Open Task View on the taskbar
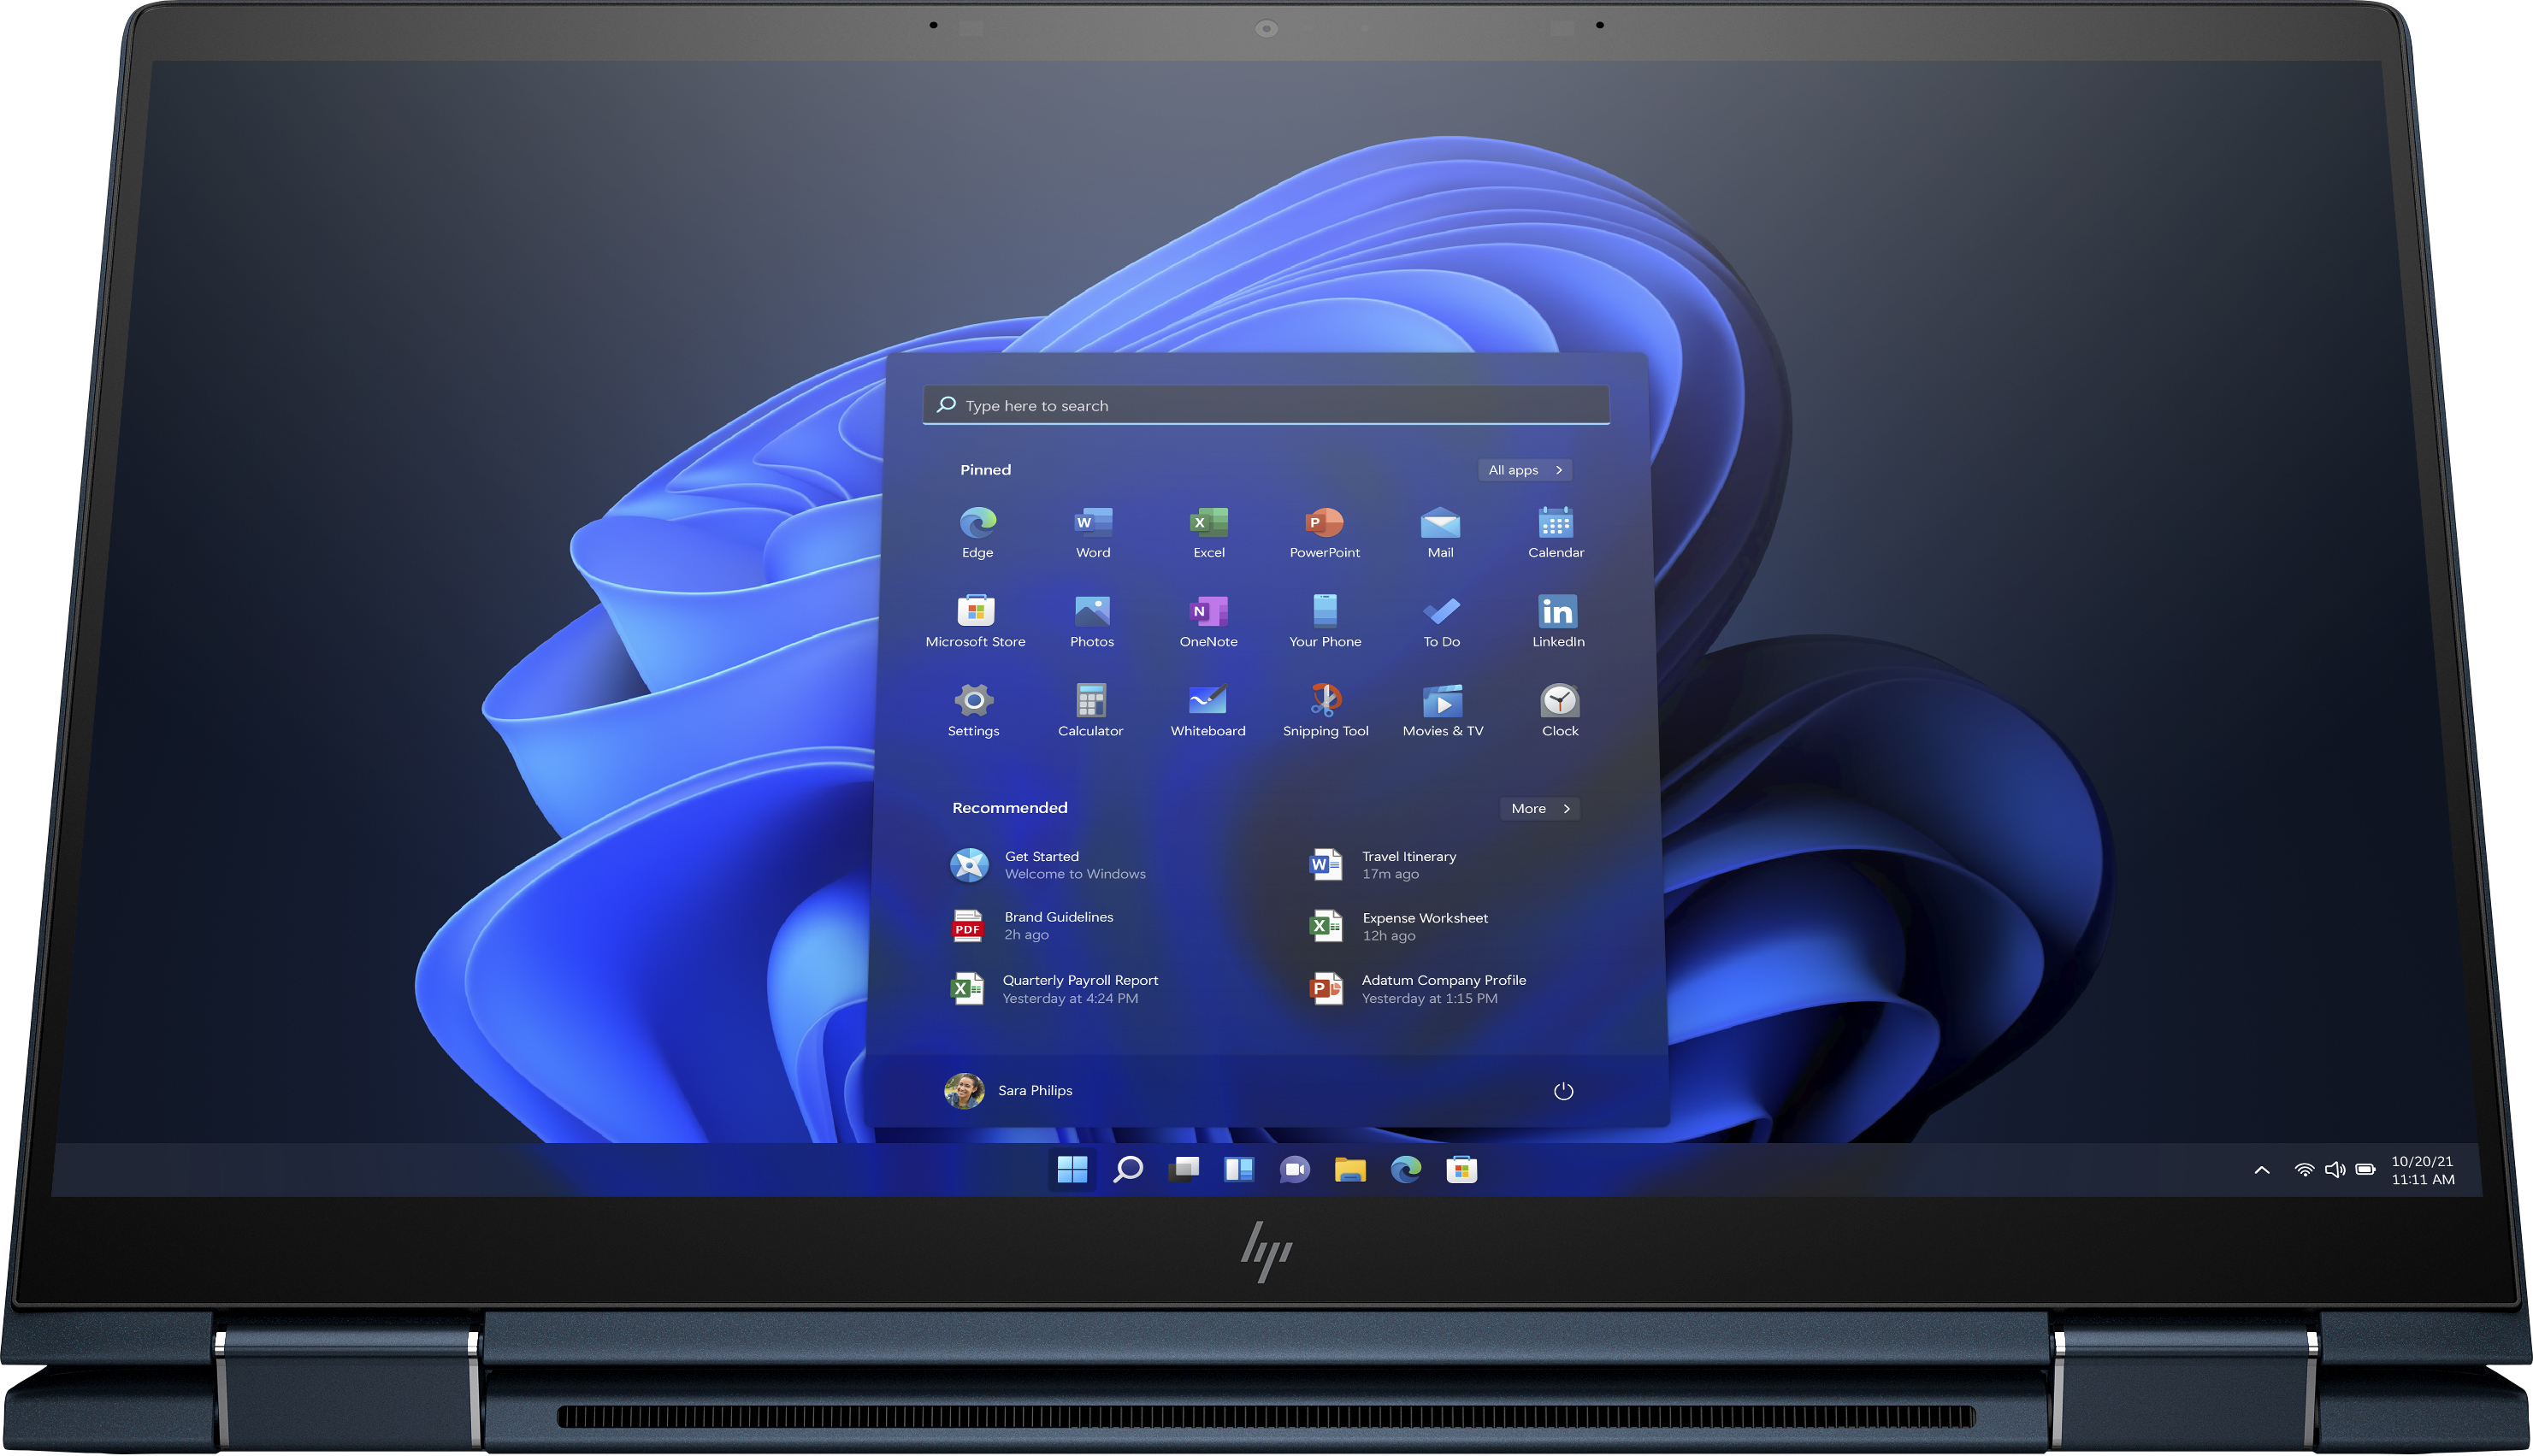This screenshot has height=1456, width=2533. tap(1184, 1169)
